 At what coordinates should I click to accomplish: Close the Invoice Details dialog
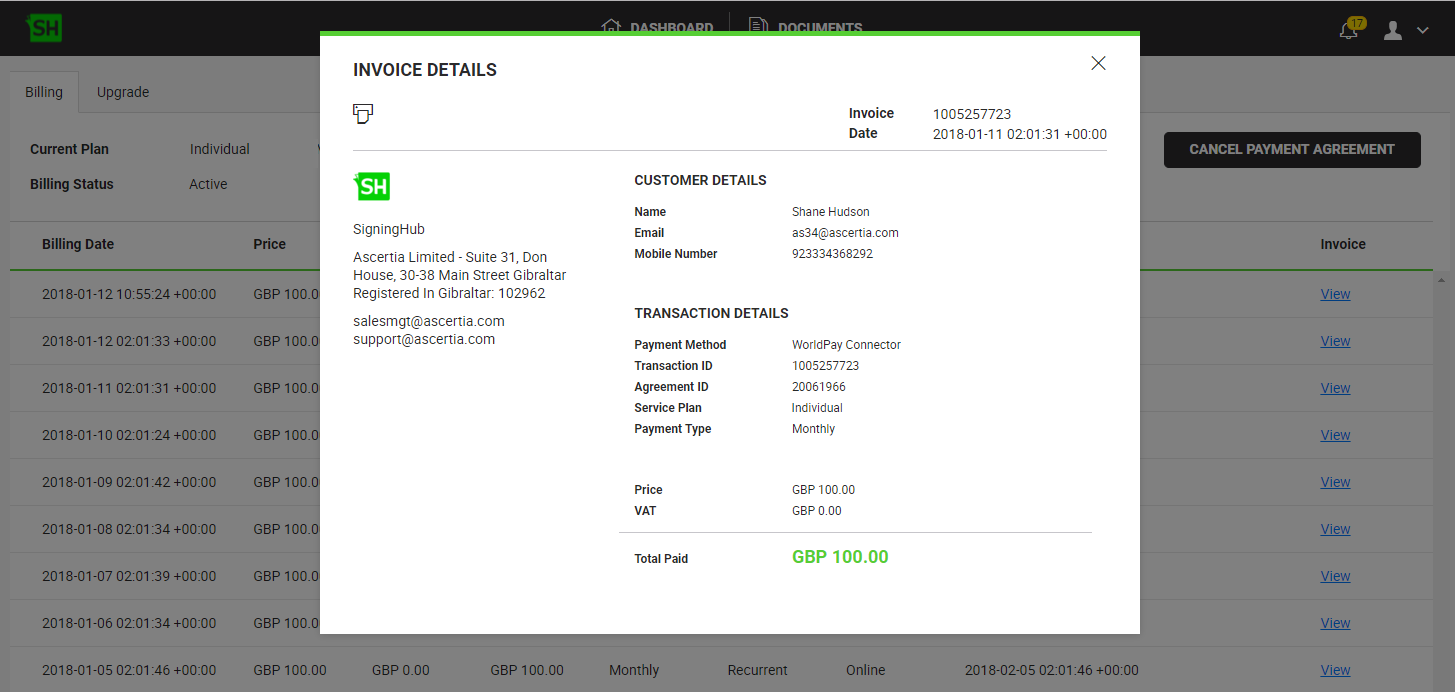click(x=1098, y=63)
